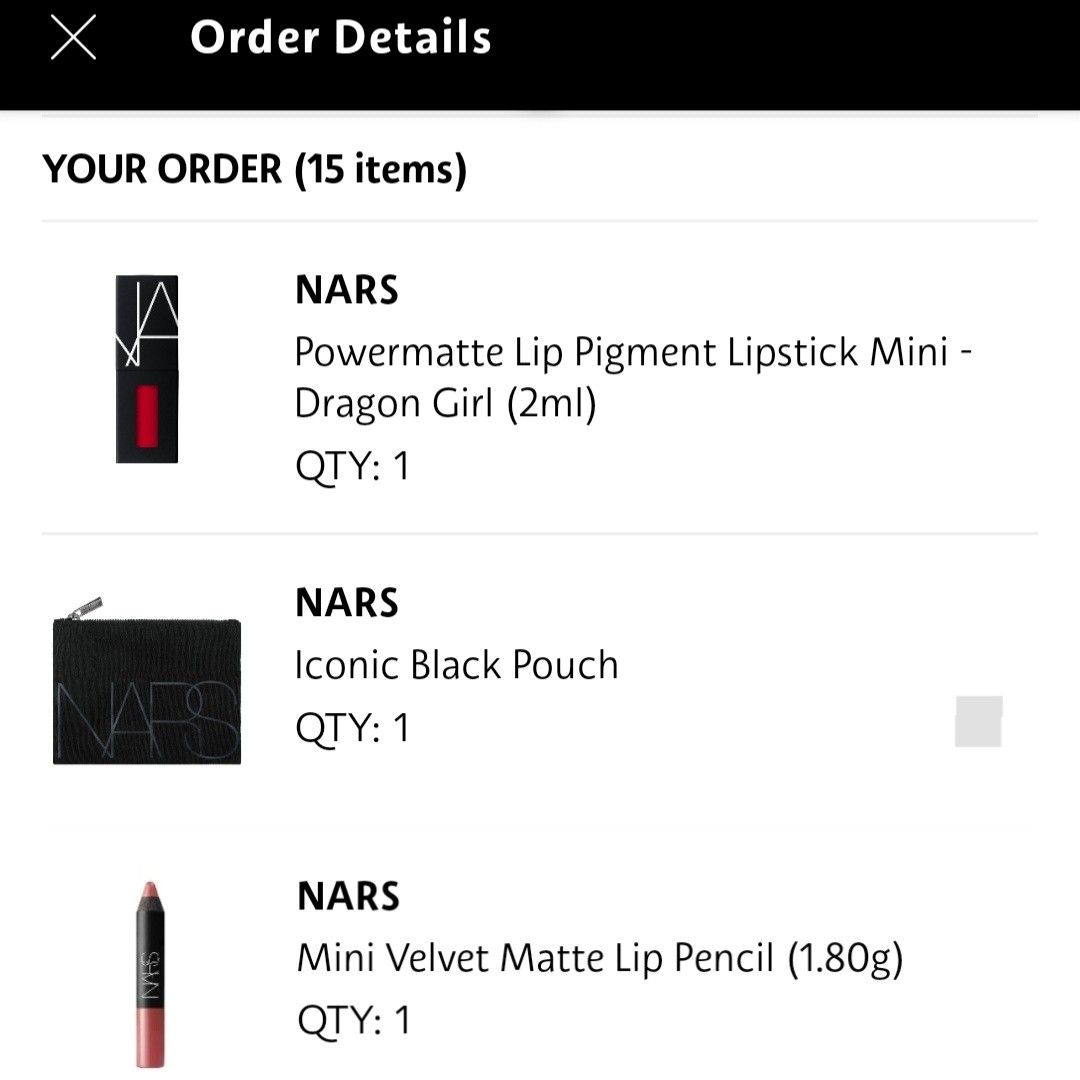Select the first order item row
This screenshot has width=1080, height=1080.
click(540, 375)
